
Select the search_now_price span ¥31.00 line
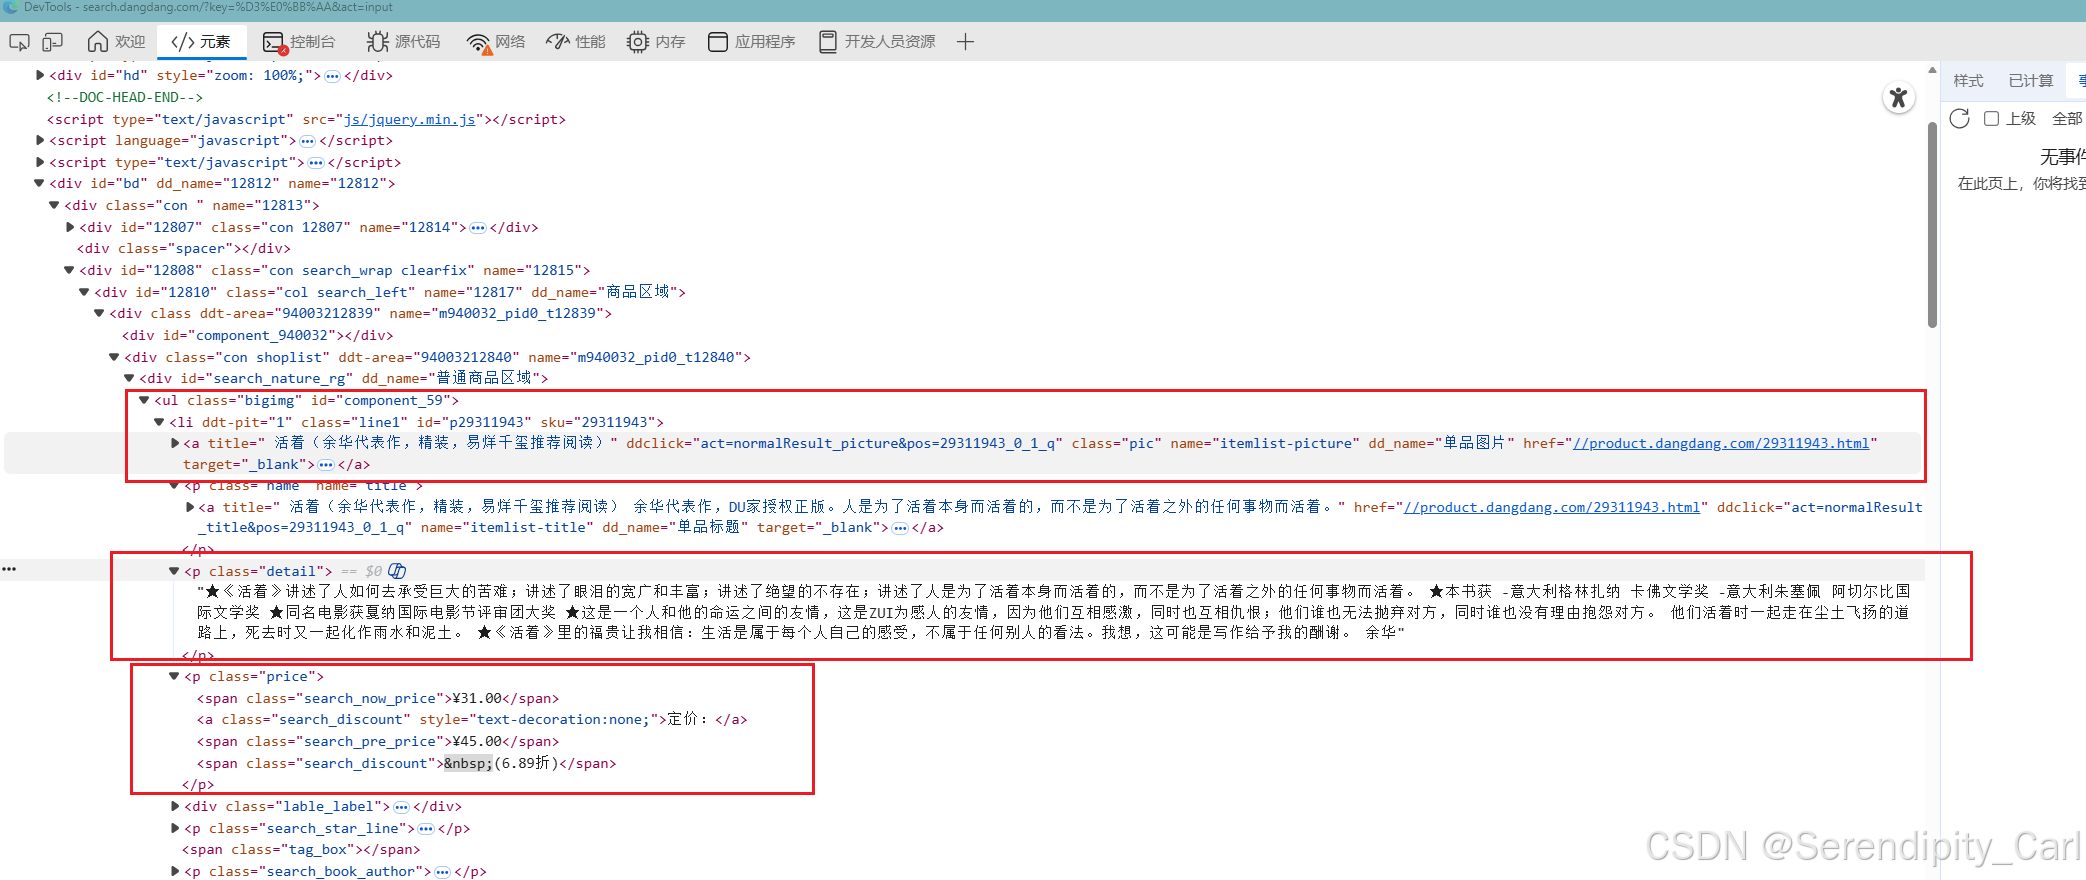point(378,698)
